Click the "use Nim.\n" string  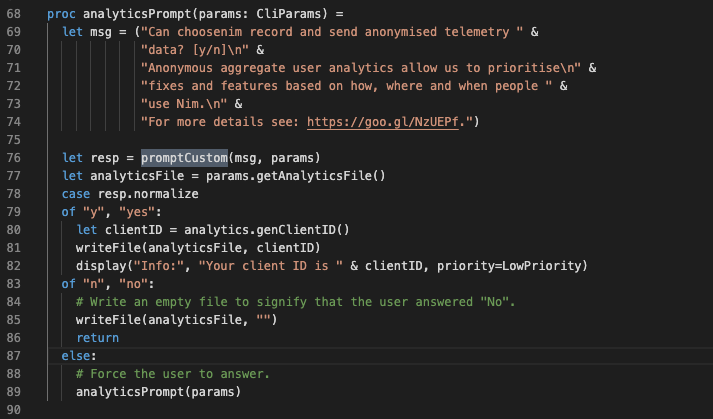[184, 104]
